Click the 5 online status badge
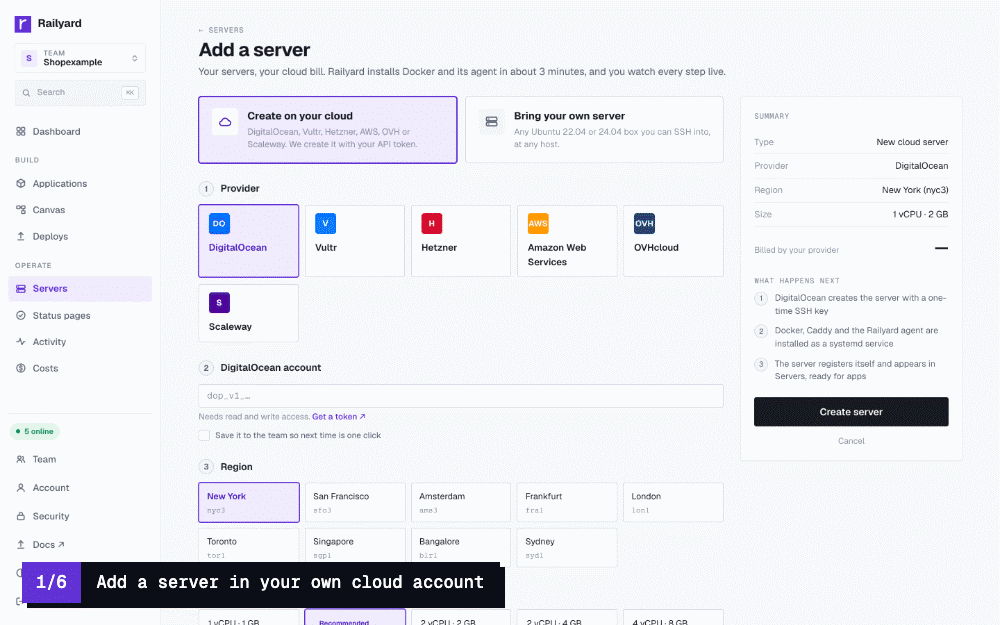The height and width of the screenshot is (625, 1000). [x=34, y=432]
